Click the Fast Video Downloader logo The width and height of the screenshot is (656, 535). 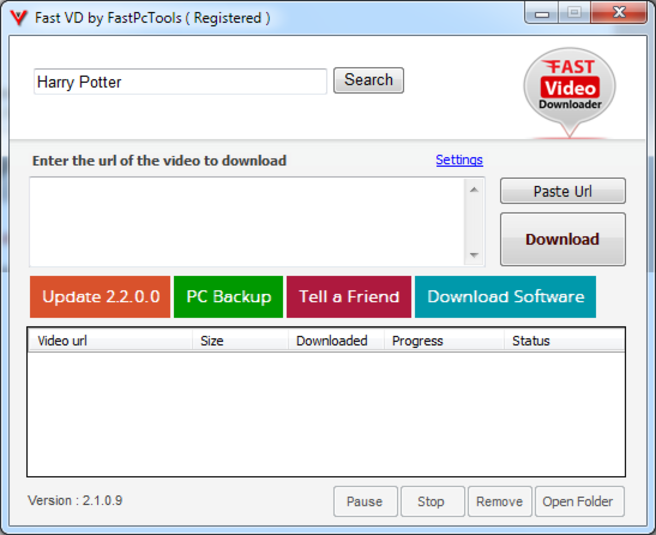tap(569, 92)
